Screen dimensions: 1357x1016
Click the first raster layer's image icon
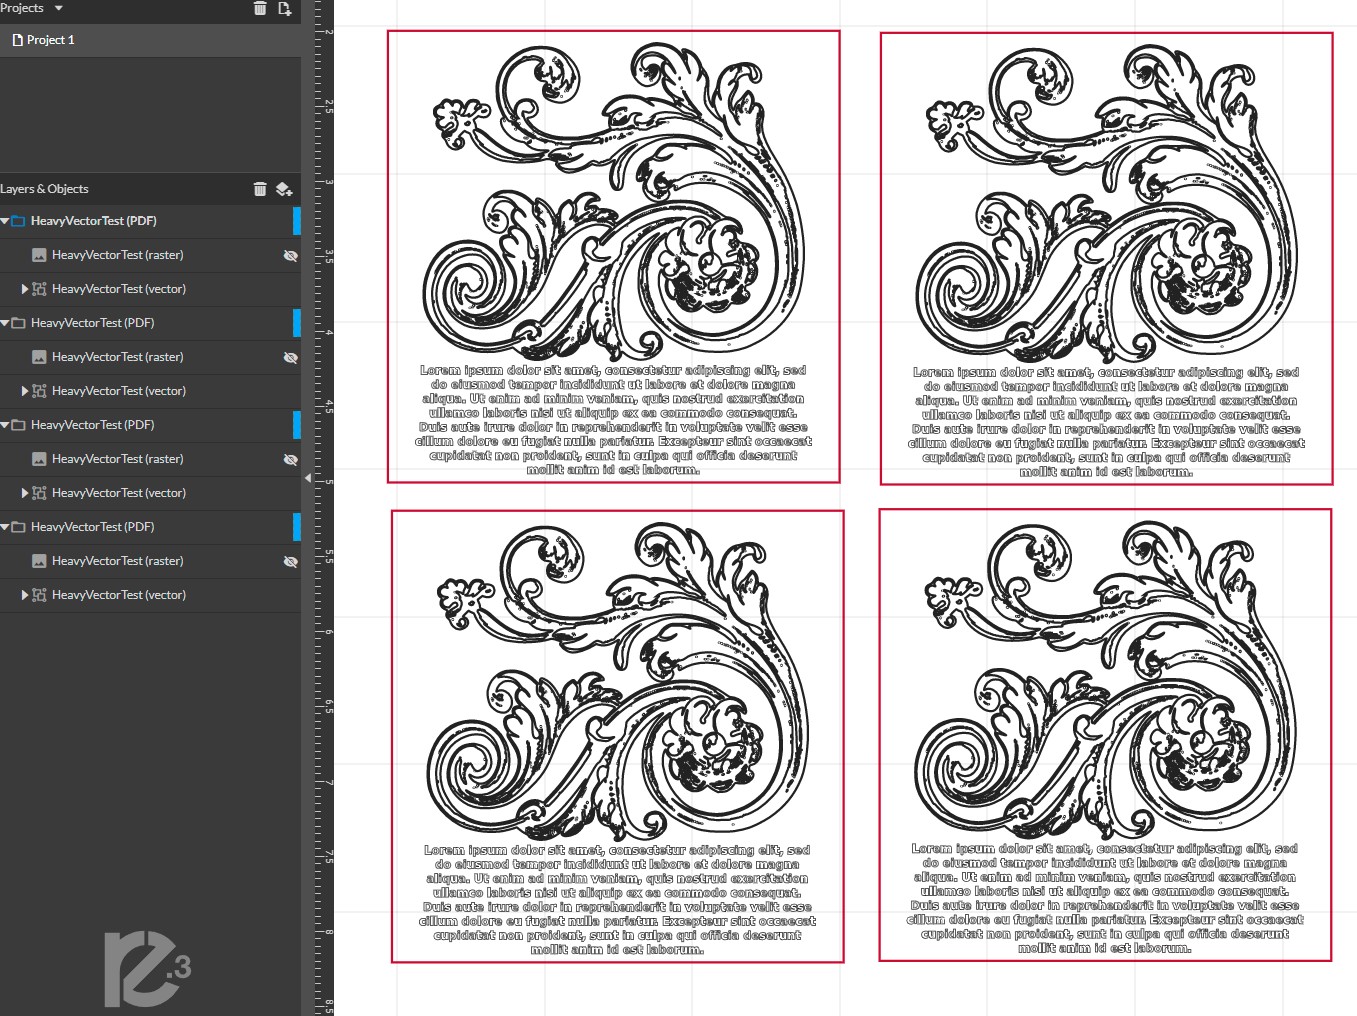(x=39, y=255)
